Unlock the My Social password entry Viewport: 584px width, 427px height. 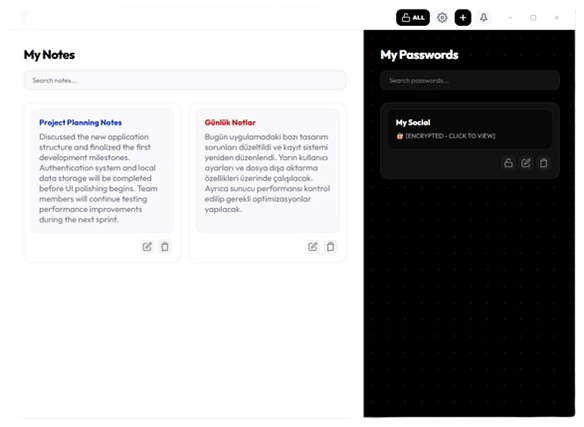(508, 163)
